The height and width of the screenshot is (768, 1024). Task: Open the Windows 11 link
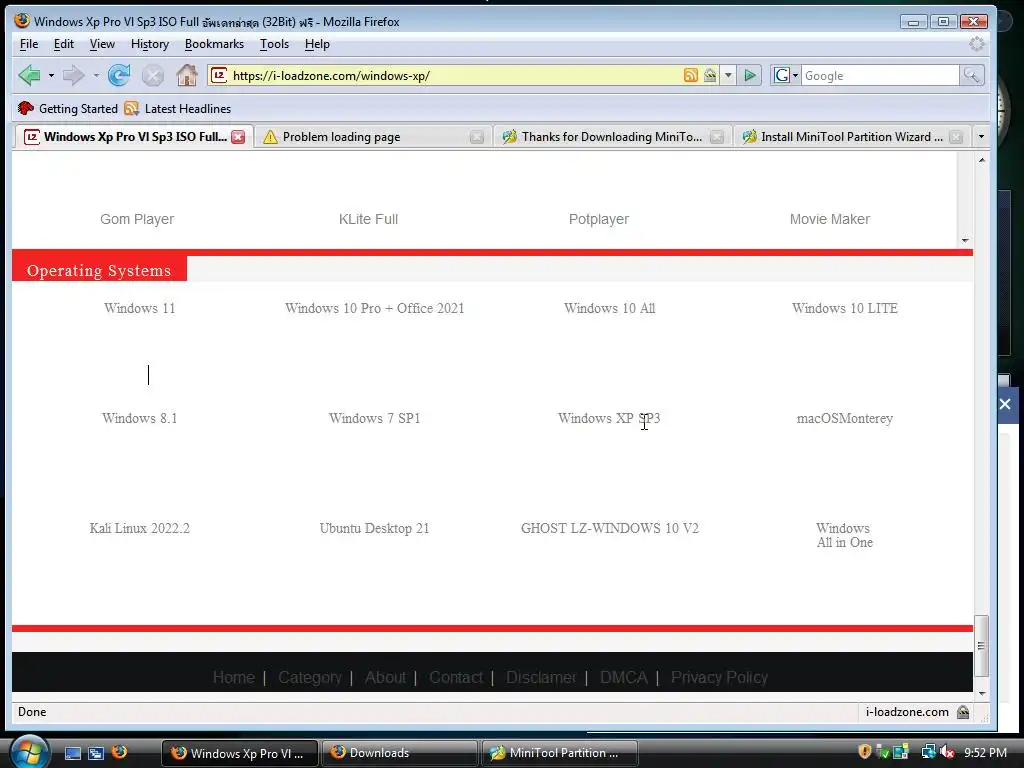140,308
